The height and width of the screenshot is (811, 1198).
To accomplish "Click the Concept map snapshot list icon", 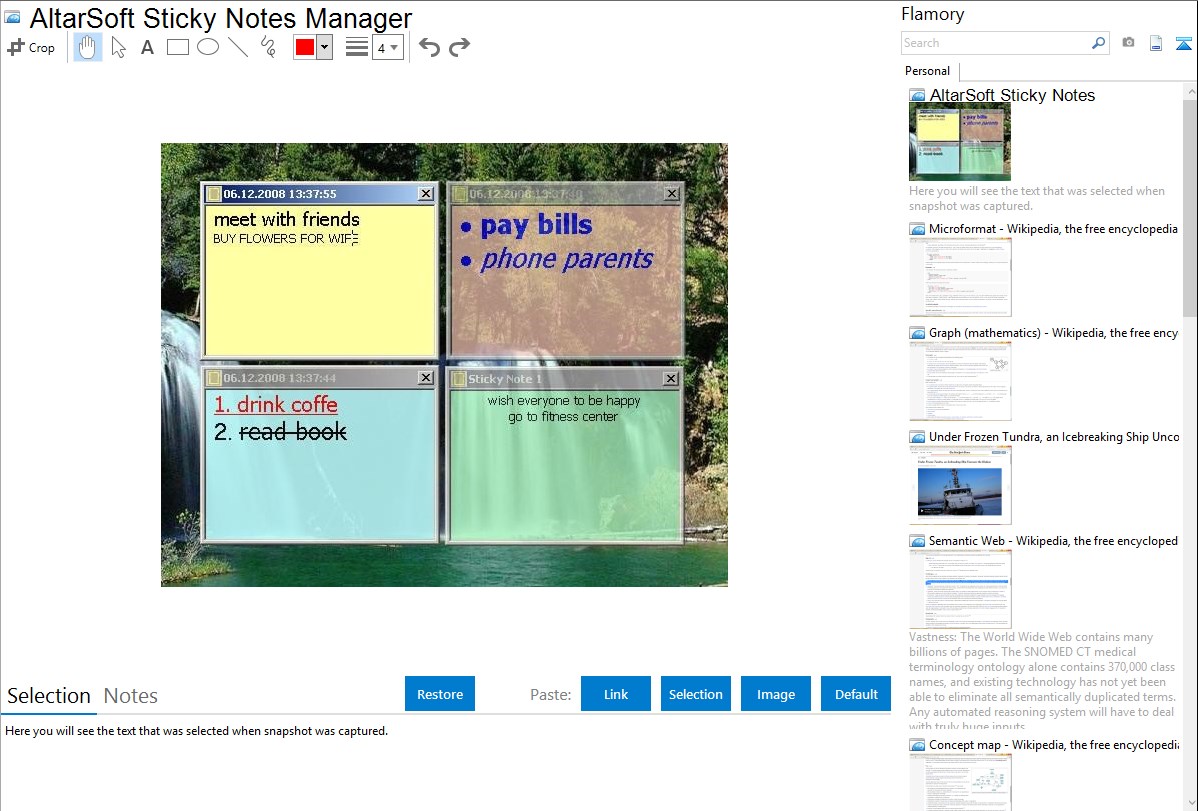I will tap(917, 744).
